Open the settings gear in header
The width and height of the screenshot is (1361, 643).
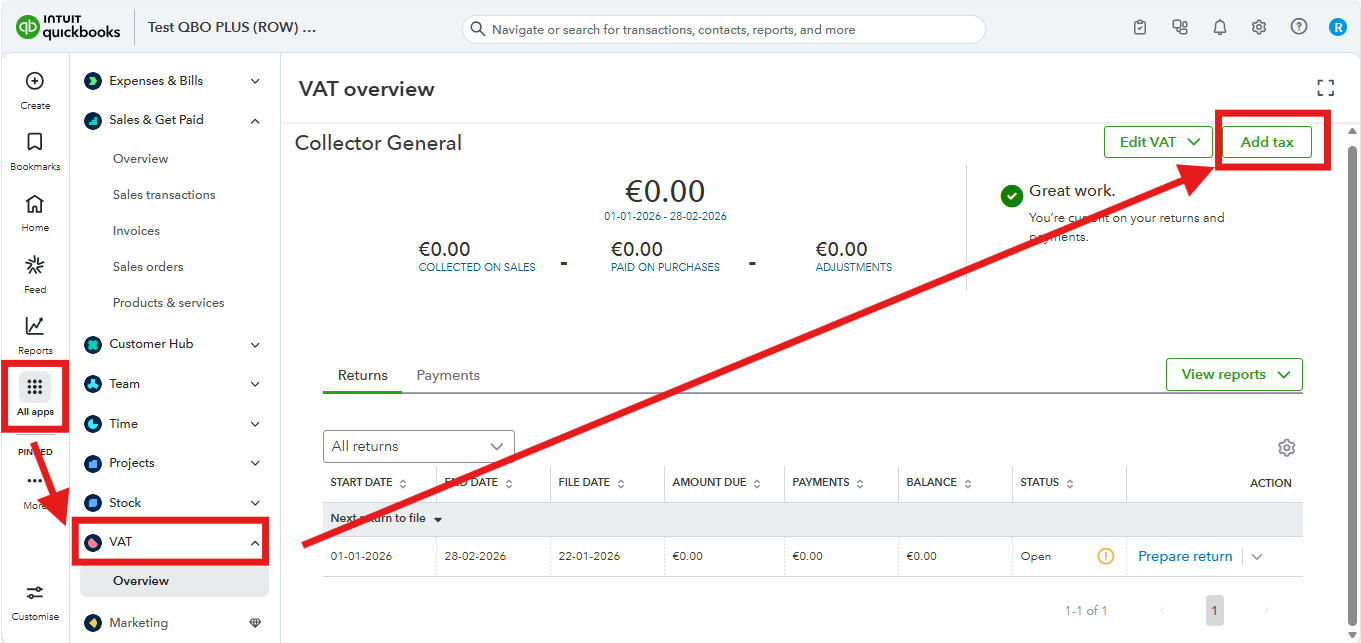coord(1259,28)
